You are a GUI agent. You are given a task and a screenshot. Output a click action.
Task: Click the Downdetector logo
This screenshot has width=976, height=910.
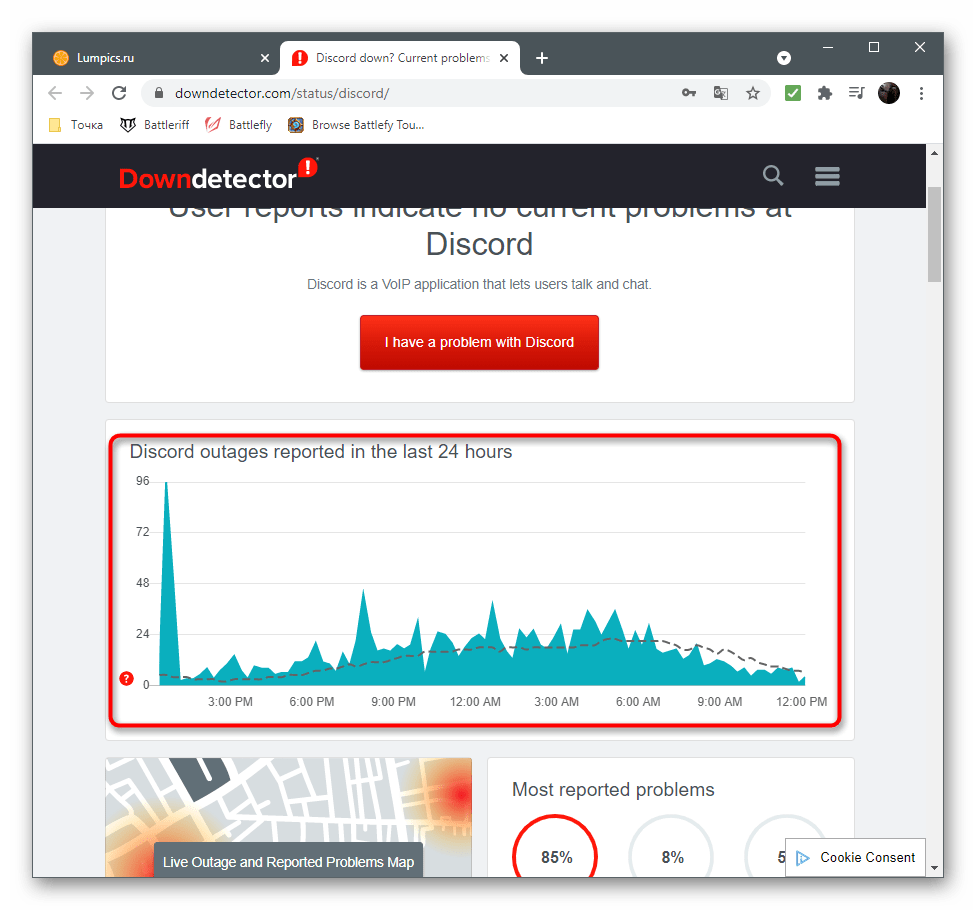[218, 176]
